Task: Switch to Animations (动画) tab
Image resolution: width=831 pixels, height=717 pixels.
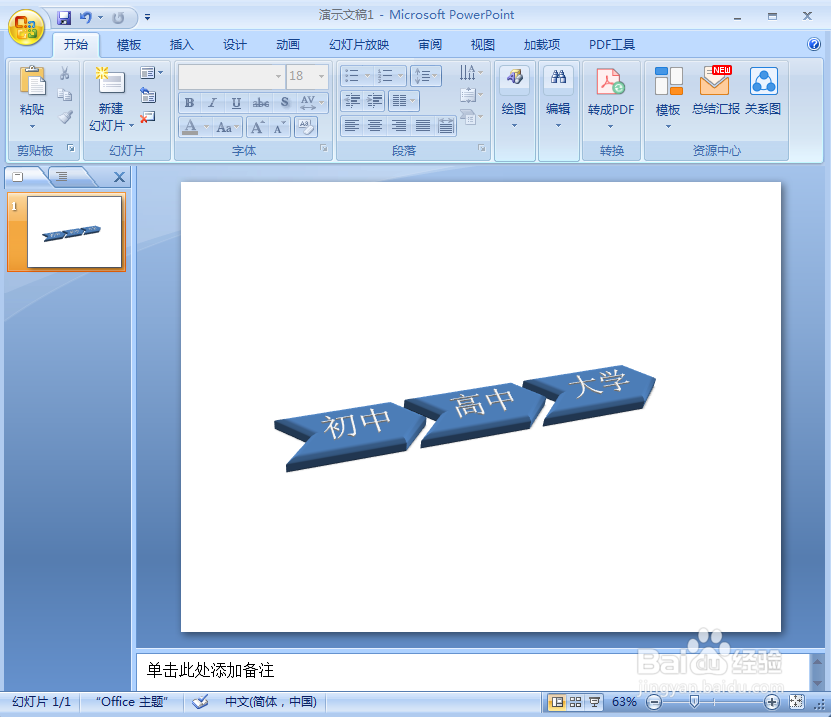Action: click(x=288, y=45)
